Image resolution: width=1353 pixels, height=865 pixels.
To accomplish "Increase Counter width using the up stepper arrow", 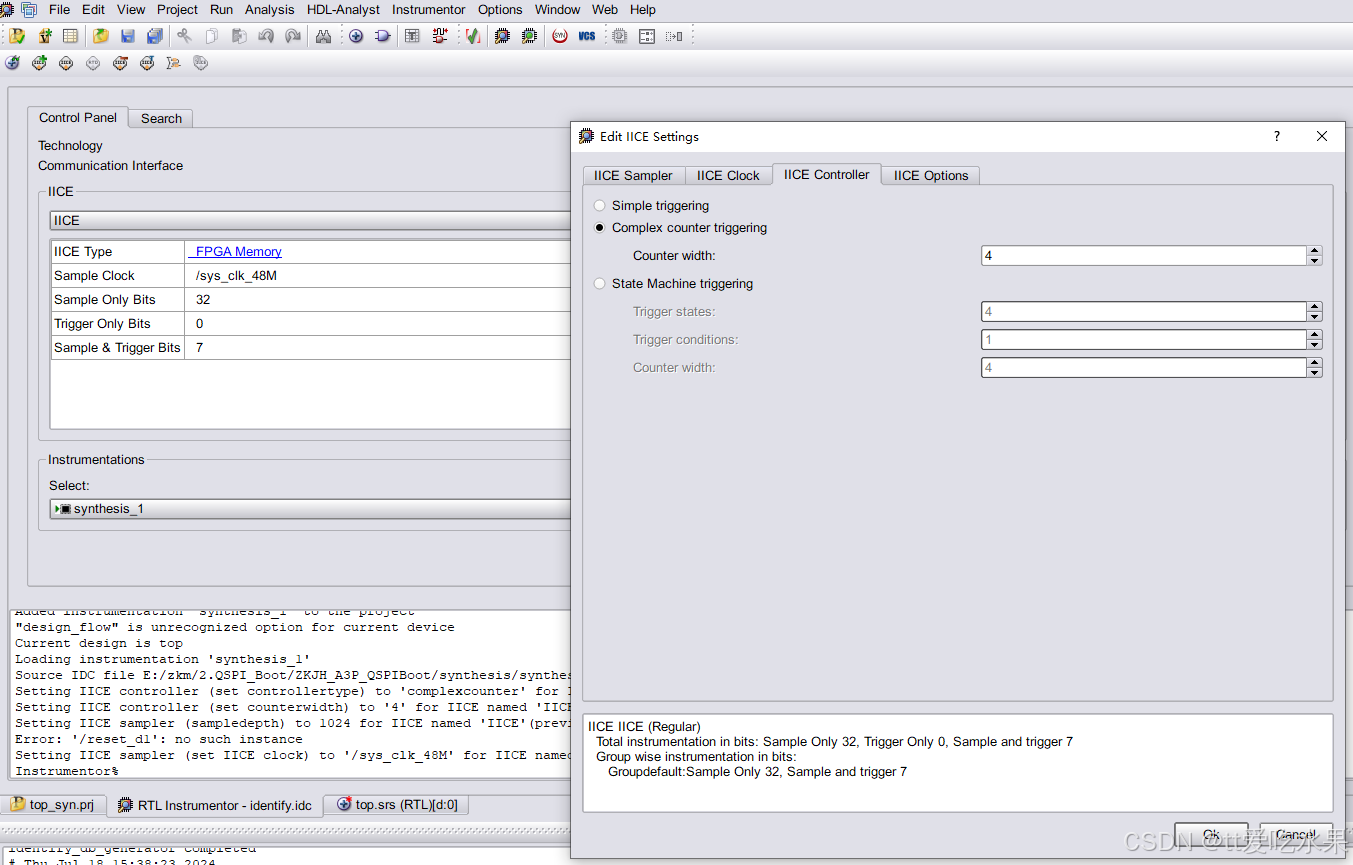I will click(1314, 251).
